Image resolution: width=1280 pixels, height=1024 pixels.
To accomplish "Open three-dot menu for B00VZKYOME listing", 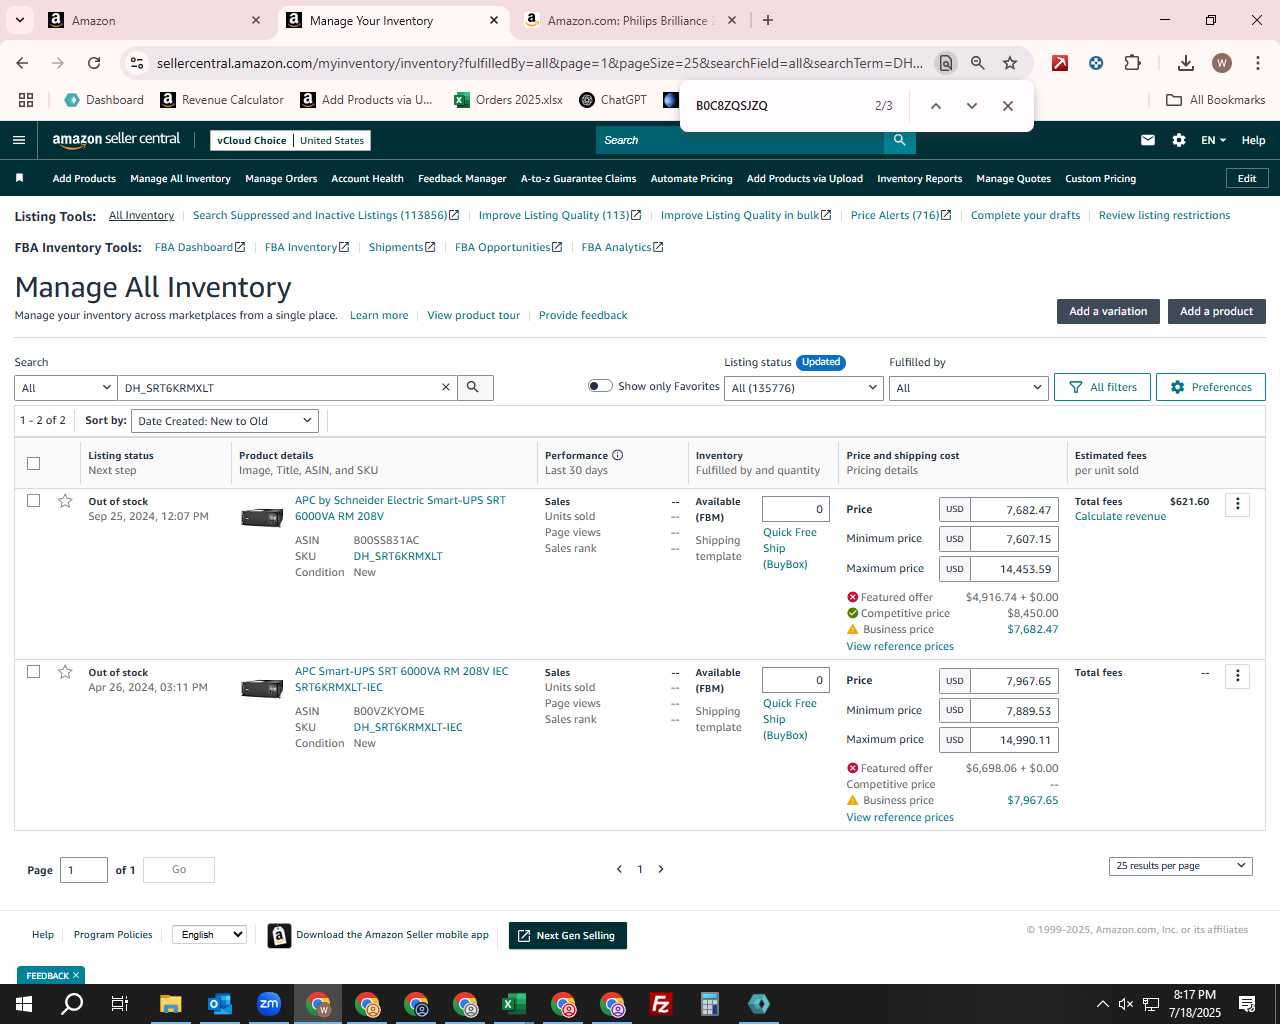I will [x=1238, y=676].
